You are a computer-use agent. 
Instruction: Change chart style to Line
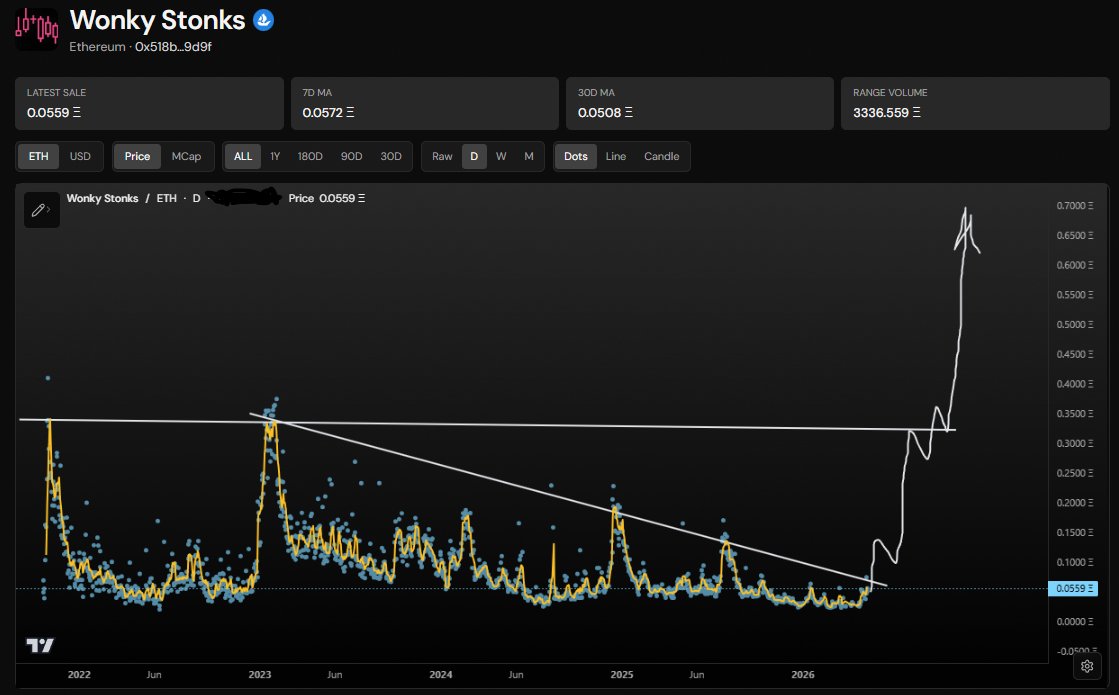(615, 156)
